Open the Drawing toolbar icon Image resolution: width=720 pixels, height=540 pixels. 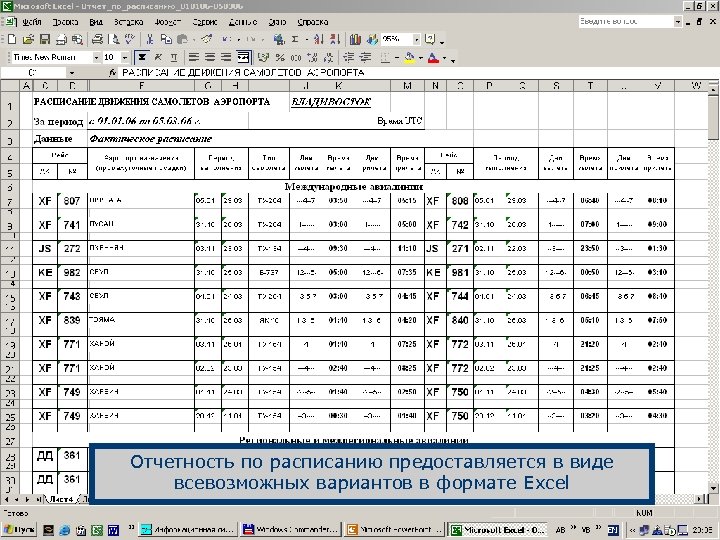tap(371, 39)
